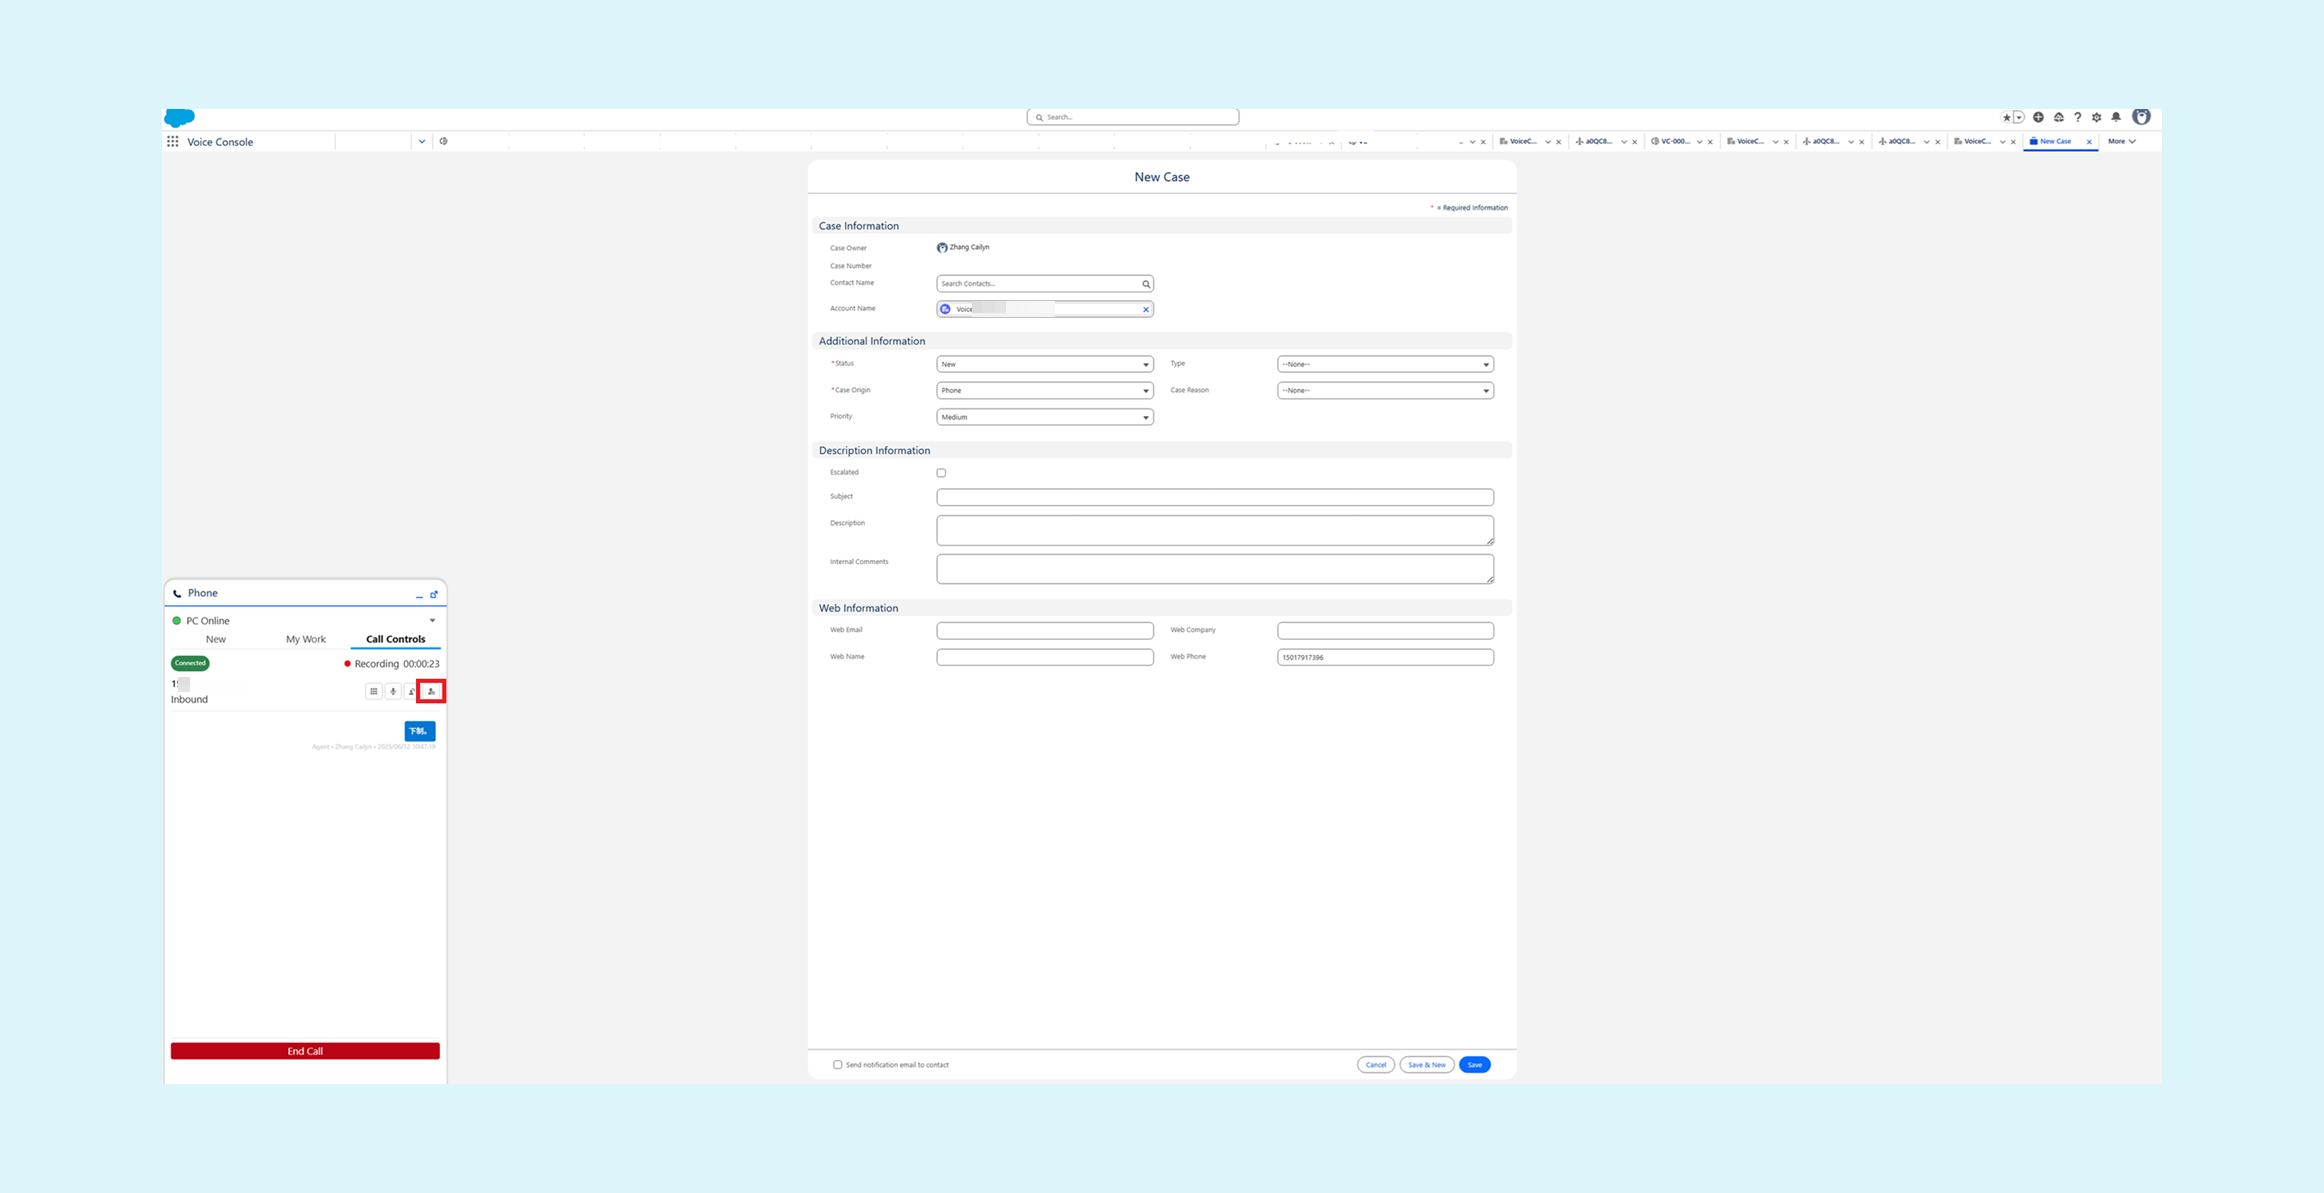Screen dimensions: 2324x1193
Task: Open the Type dropdown
Action: pos(1385,364)
